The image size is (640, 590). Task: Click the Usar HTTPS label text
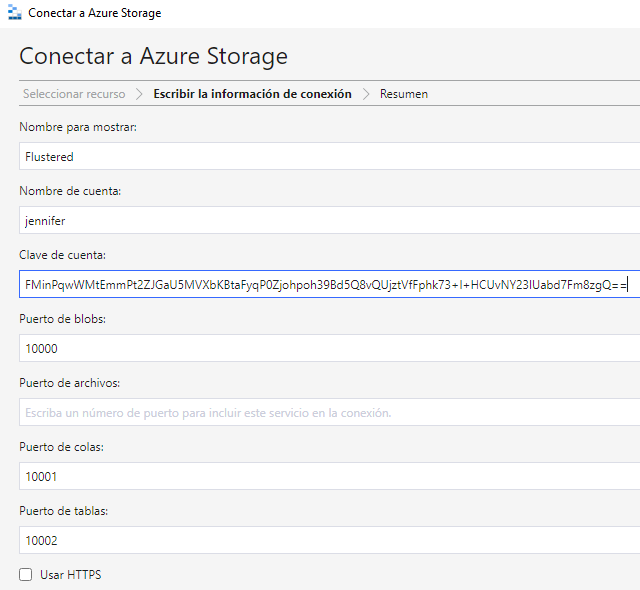70,575
